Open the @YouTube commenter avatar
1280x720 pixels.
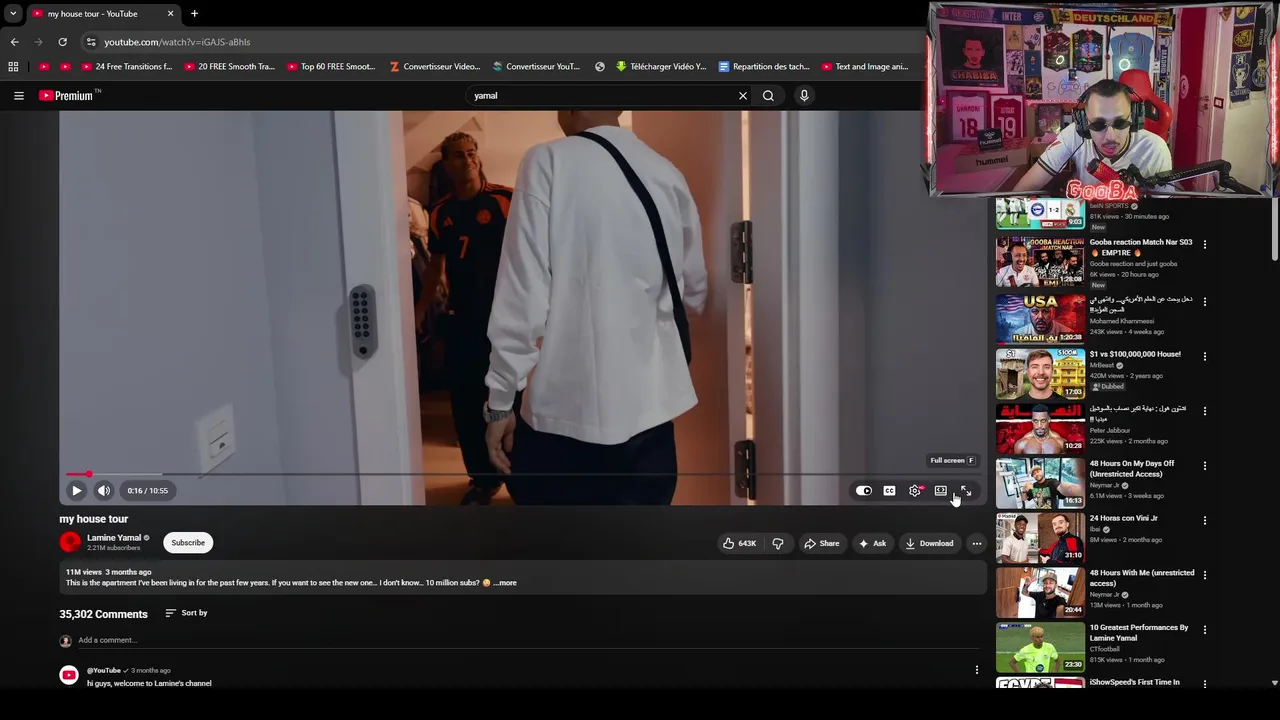click(69, 676)
